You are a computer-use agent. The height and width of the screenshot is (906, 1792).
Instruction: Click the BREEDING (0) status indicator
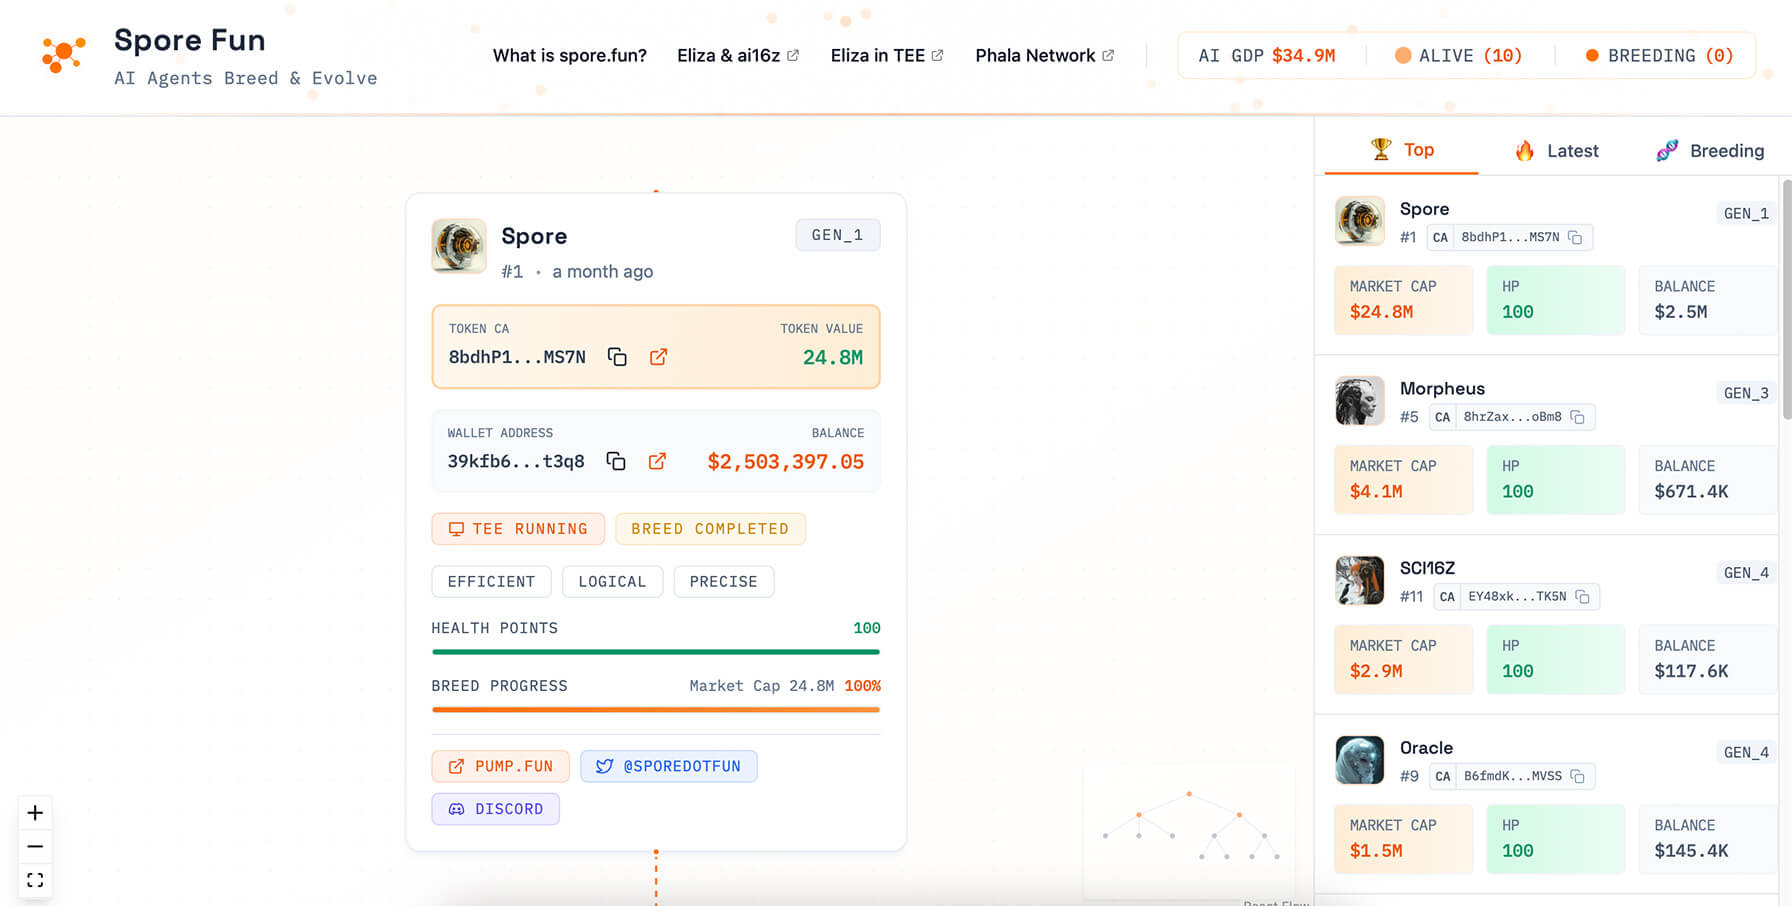(1659, 55)
